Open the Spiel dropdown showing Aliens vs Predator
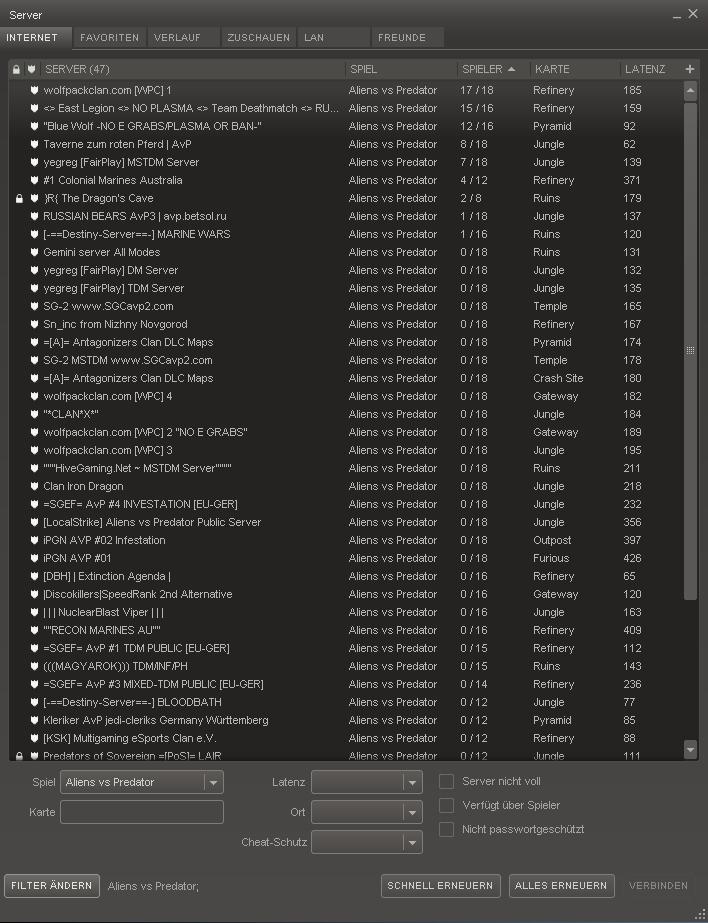The width and height of the screenshot is (708, 923). point(142,782)
